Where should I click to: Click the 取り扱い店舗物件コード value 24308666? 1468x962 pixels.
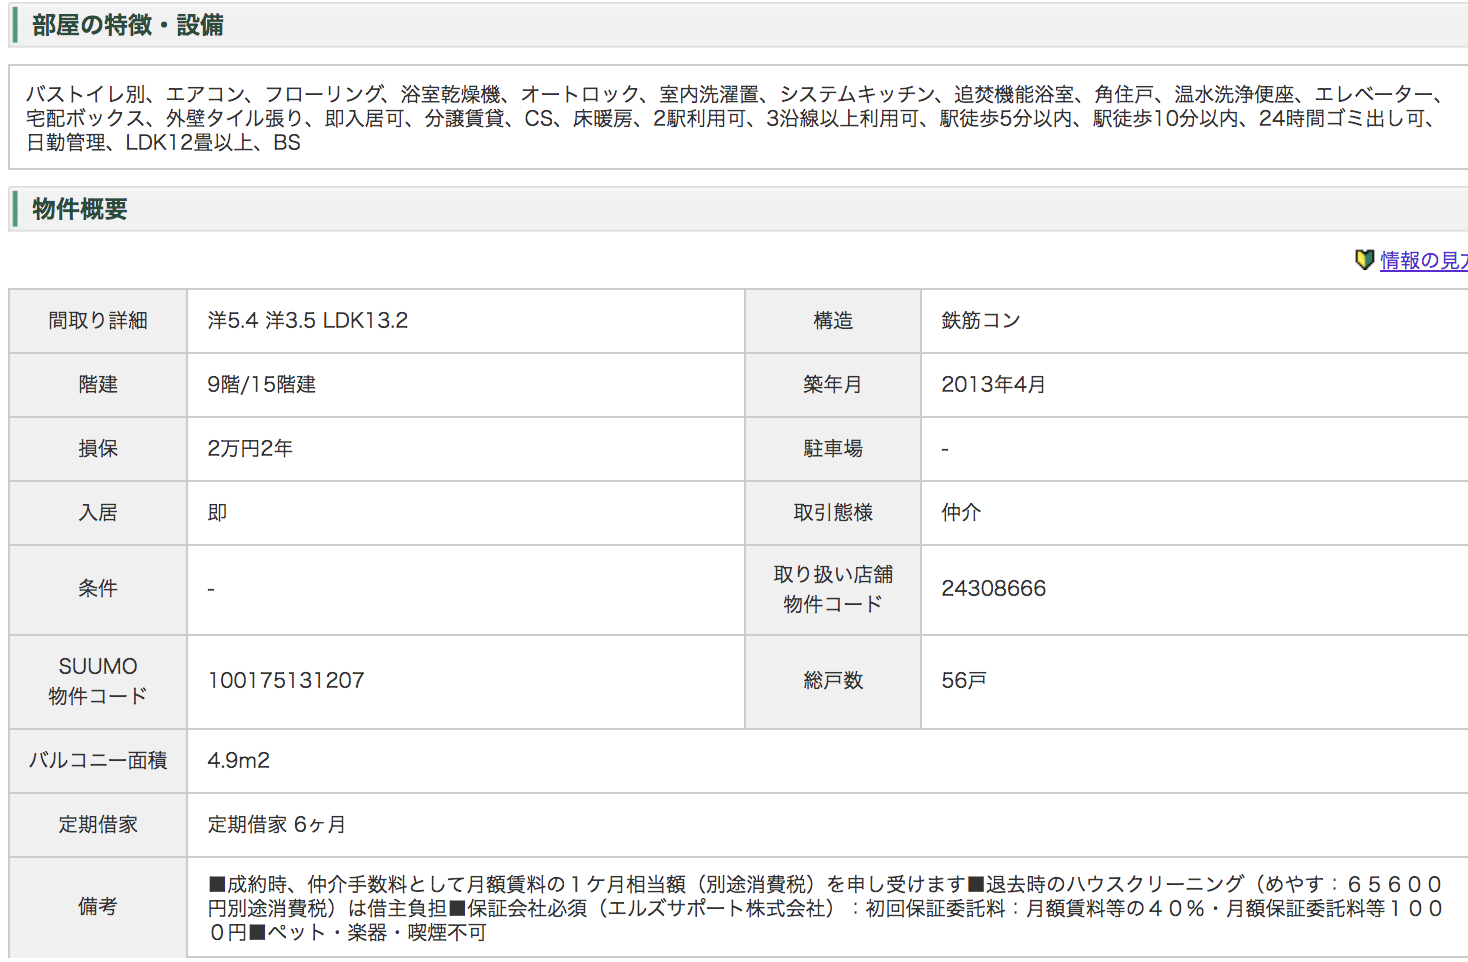pyautogui.click(x=994, y=589)
